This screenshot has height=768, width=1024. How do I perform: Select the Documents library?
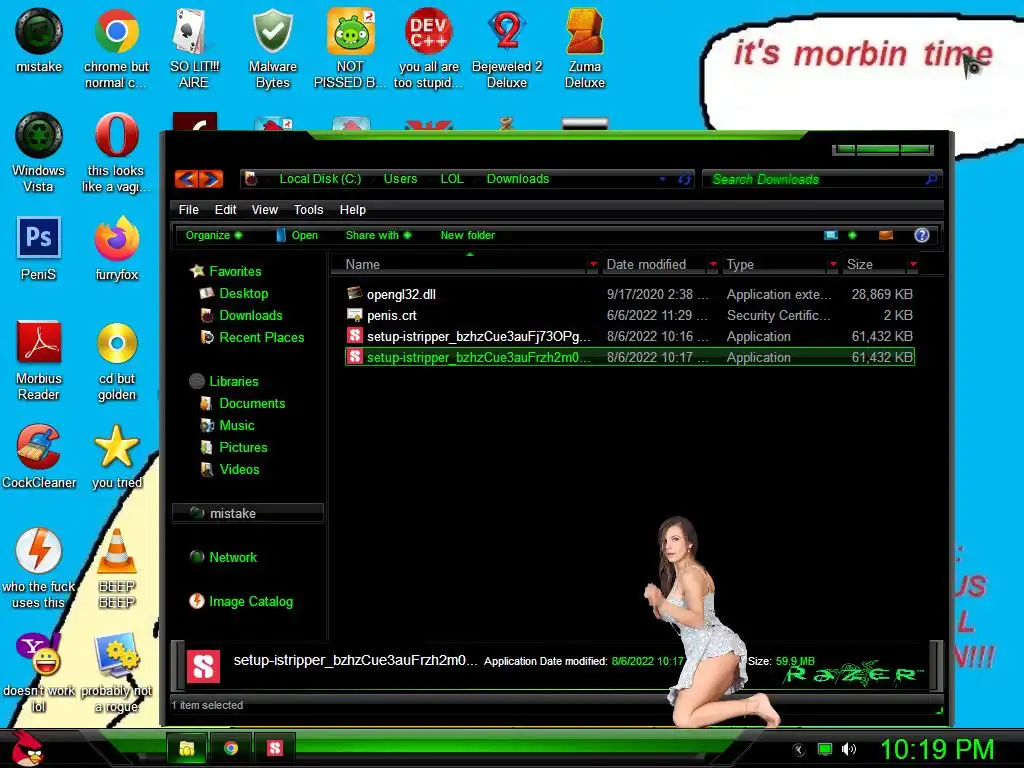(x=252, y=404)
